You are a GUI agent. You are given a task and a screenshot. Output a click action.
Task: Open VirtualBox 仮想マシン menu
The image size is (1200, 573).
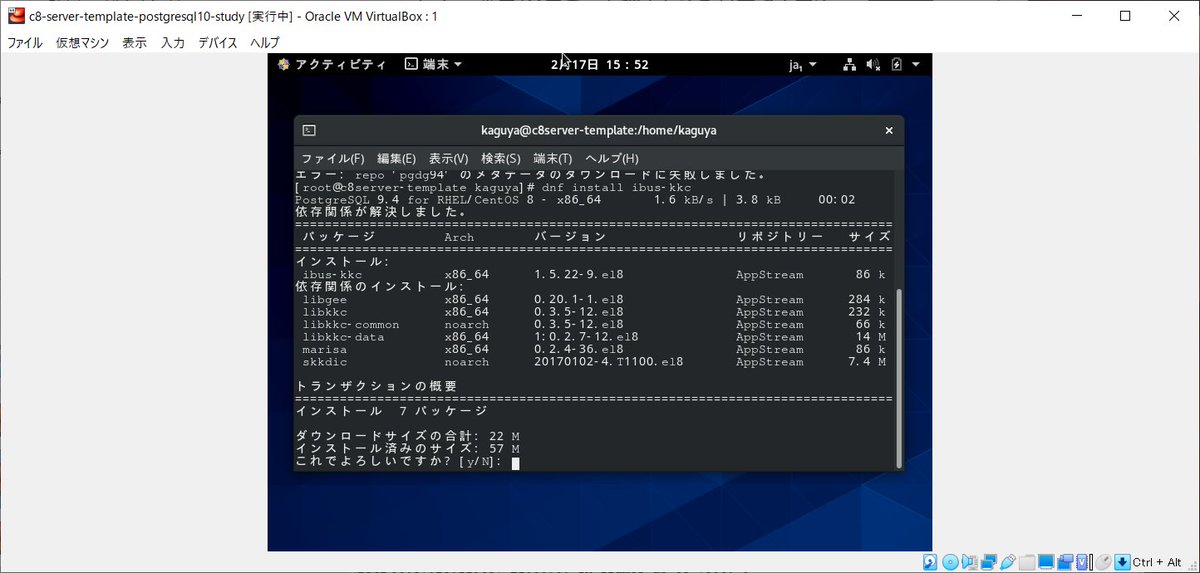pos(82,43)
